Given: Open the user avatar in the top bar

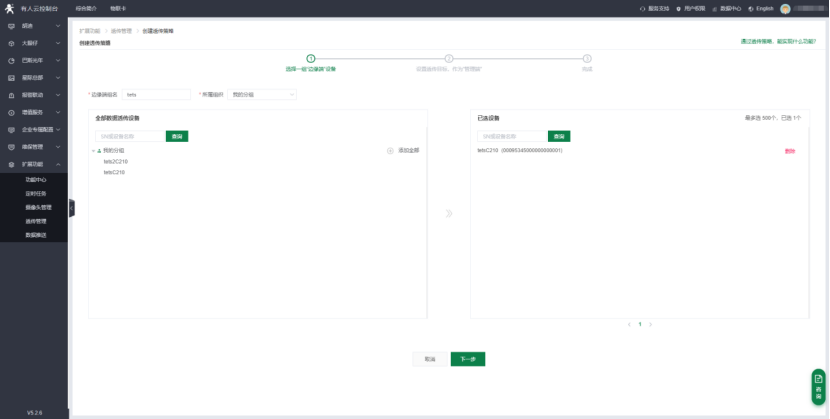Looking at the screenshot, I should (x=786, y=8).
